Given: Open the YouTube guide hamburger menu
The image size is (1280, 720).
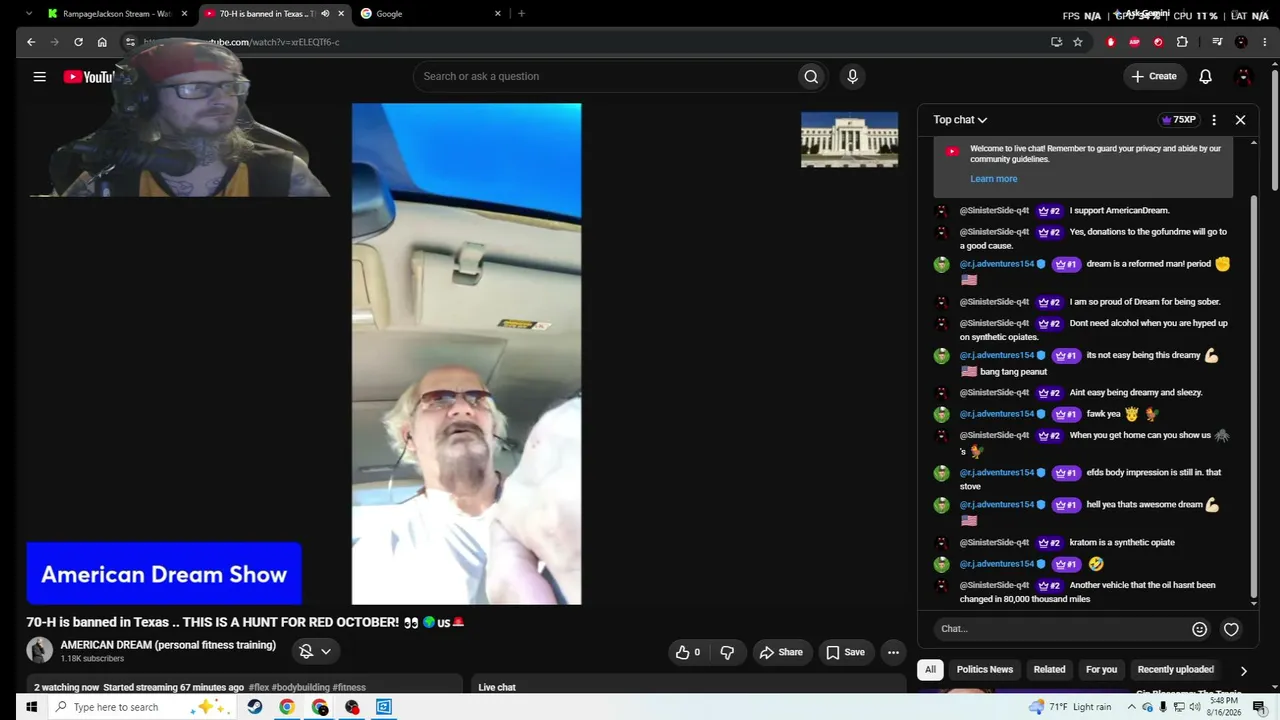Looking at the screenshot, I should 39,76.
